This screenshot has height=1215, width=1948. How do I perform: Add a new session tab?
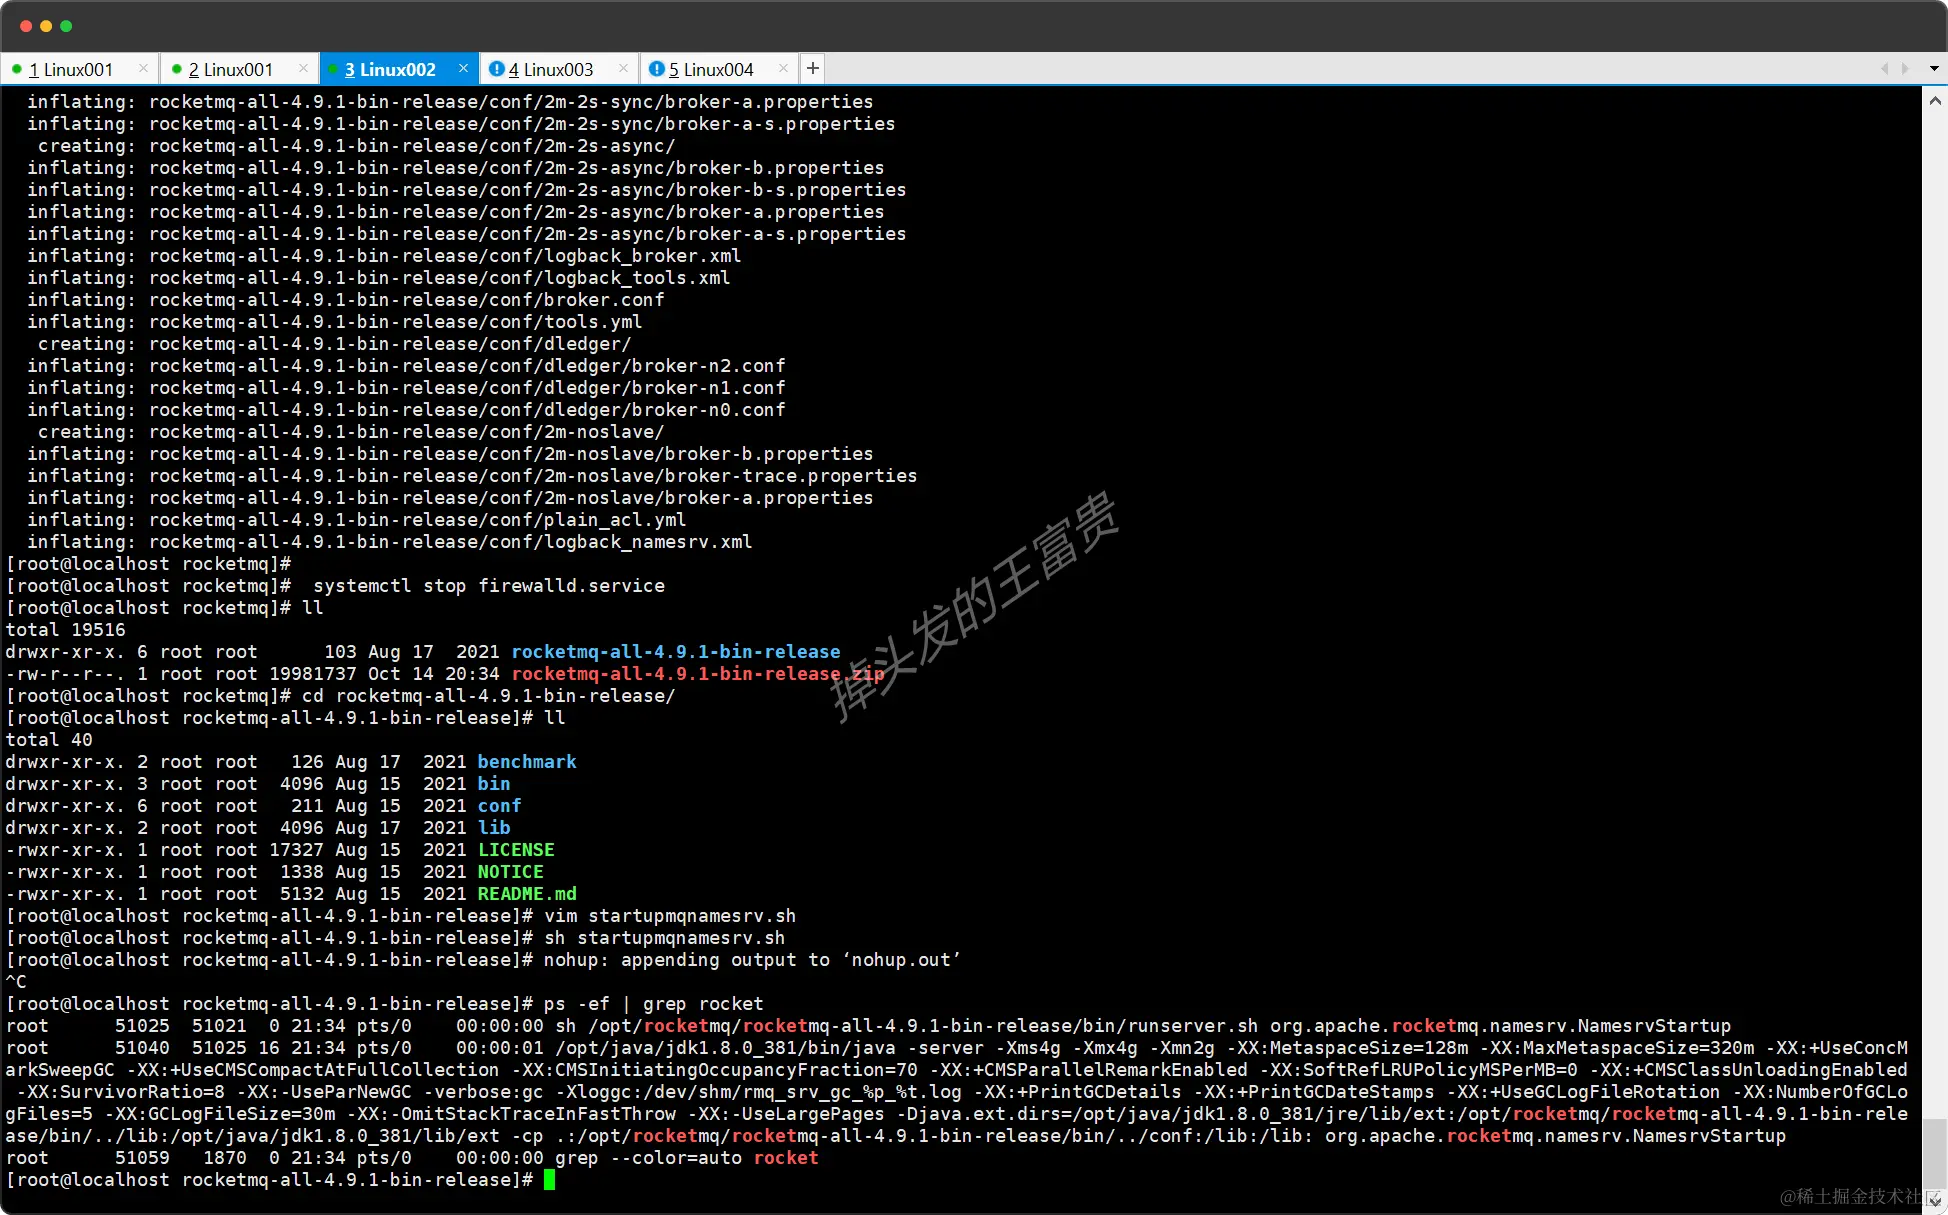click(813, 69)
